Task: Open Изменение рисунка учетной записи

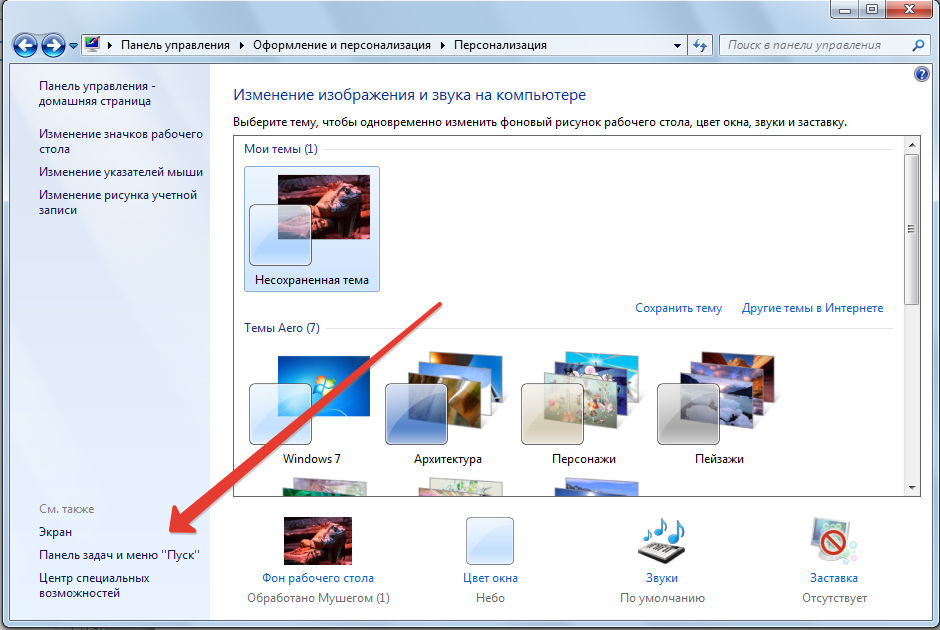Action: tap(118, 203)
